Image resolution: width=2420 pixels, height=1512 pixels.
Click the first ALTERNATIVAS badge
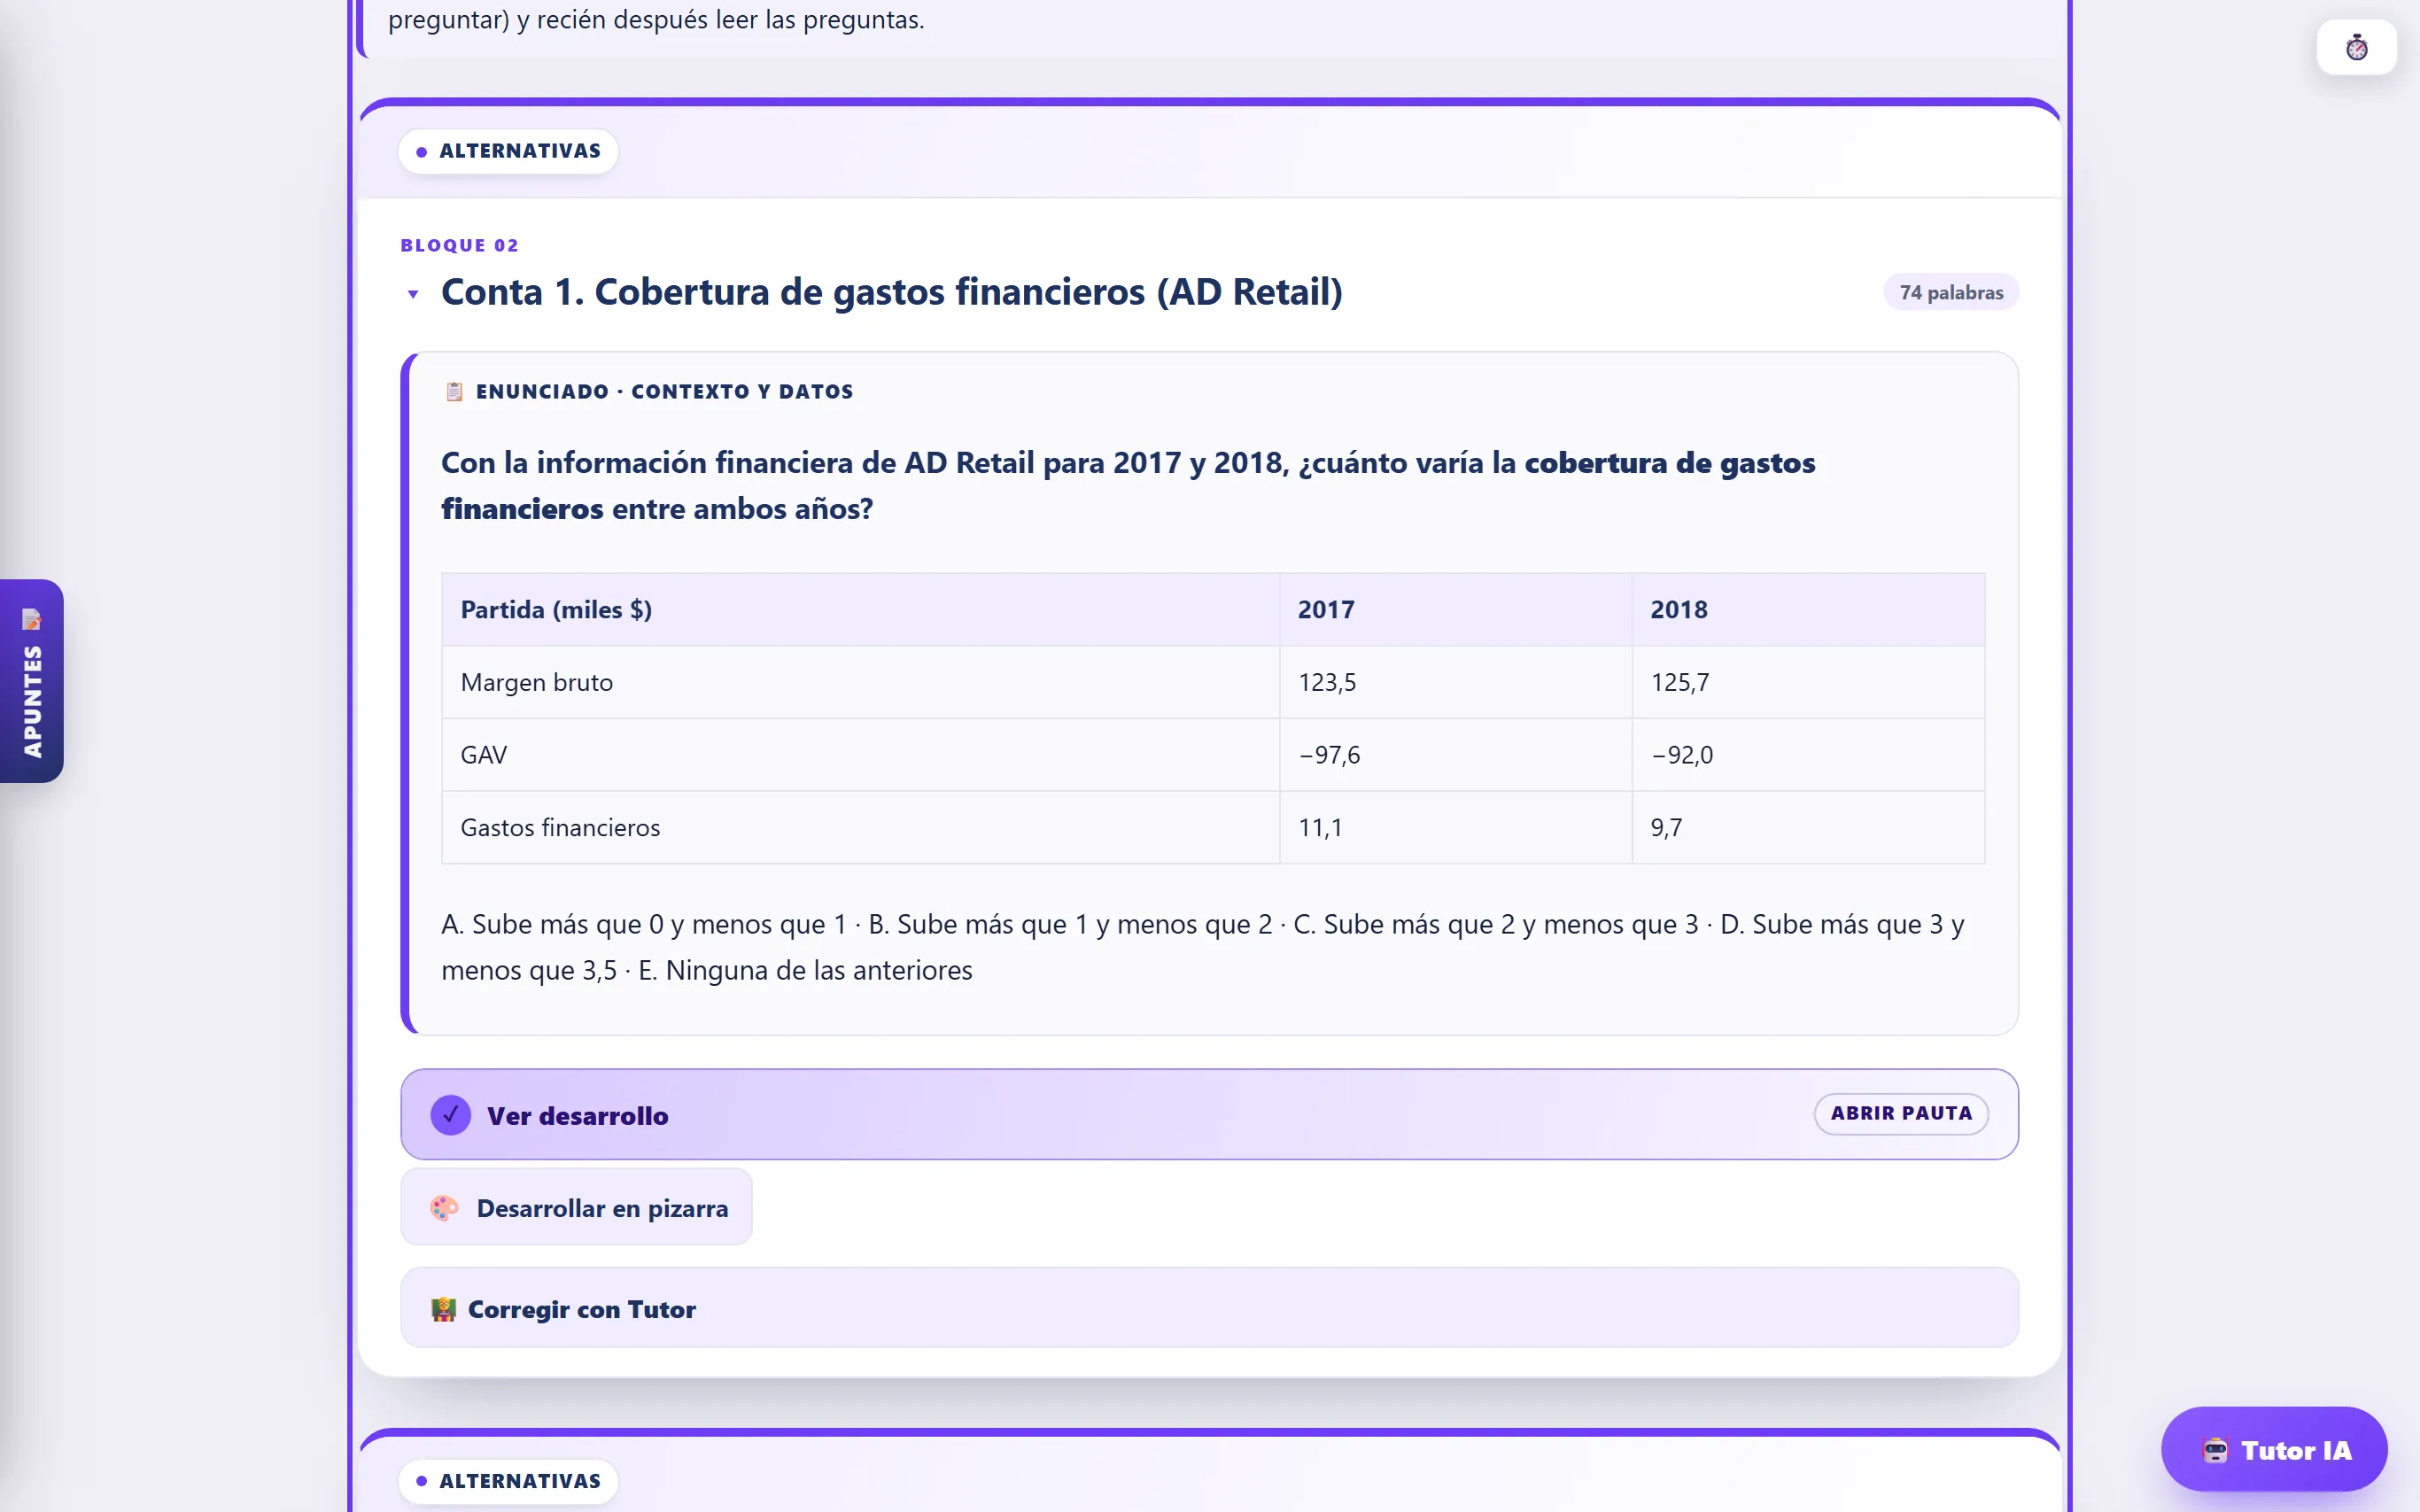508,151
